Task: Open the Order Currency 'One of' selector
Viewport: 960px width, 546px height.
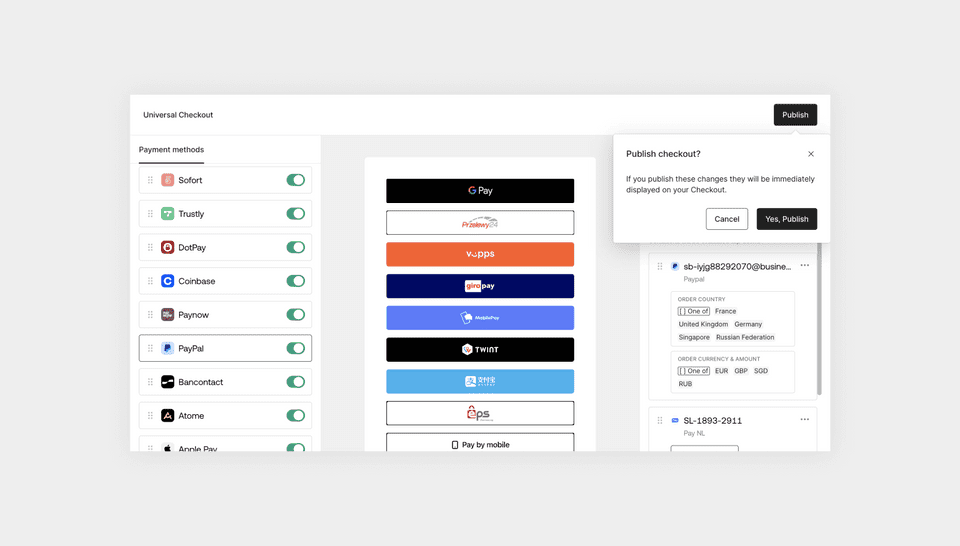Action: (x=694, y=371)
